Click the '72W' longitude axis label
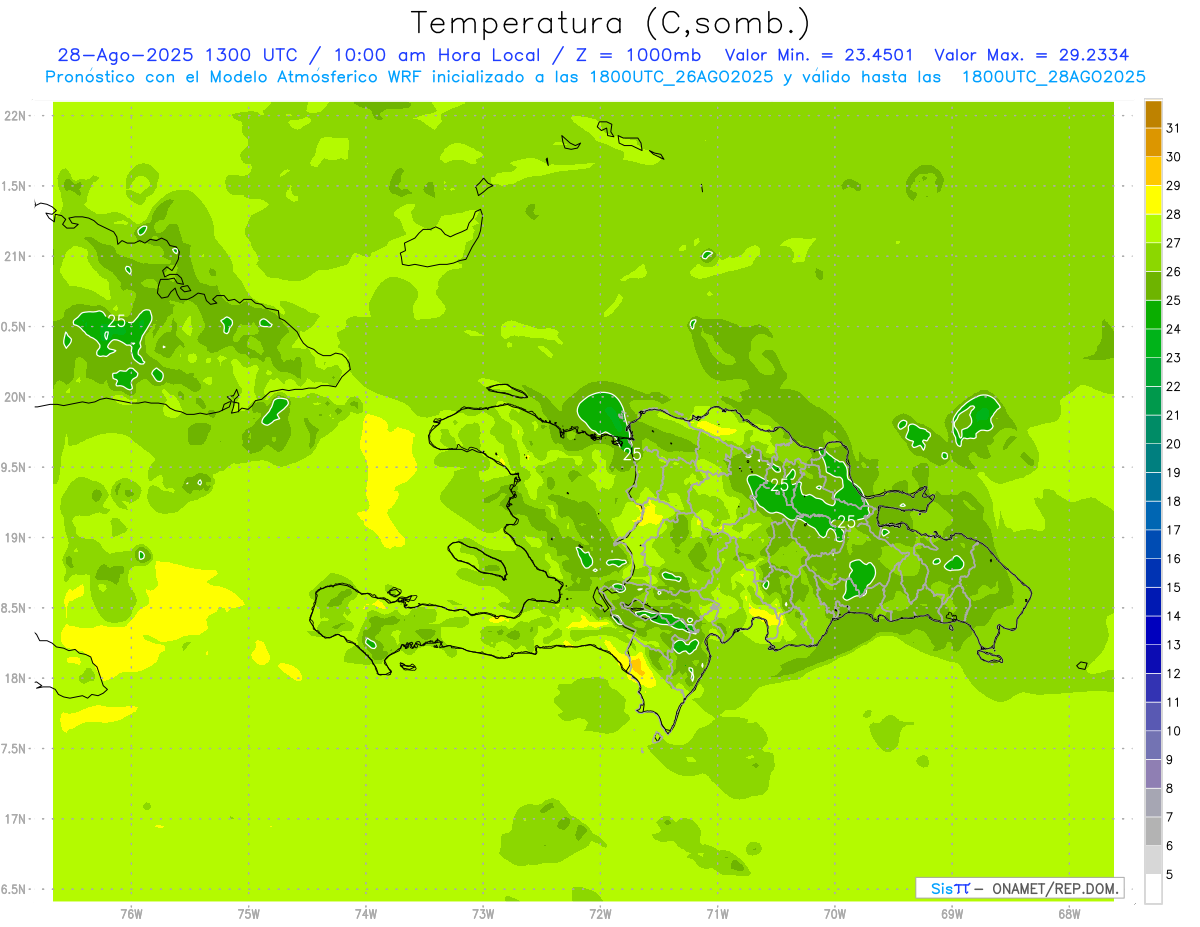Screen dimensions: 1200x927 click(x=600, y=914)
